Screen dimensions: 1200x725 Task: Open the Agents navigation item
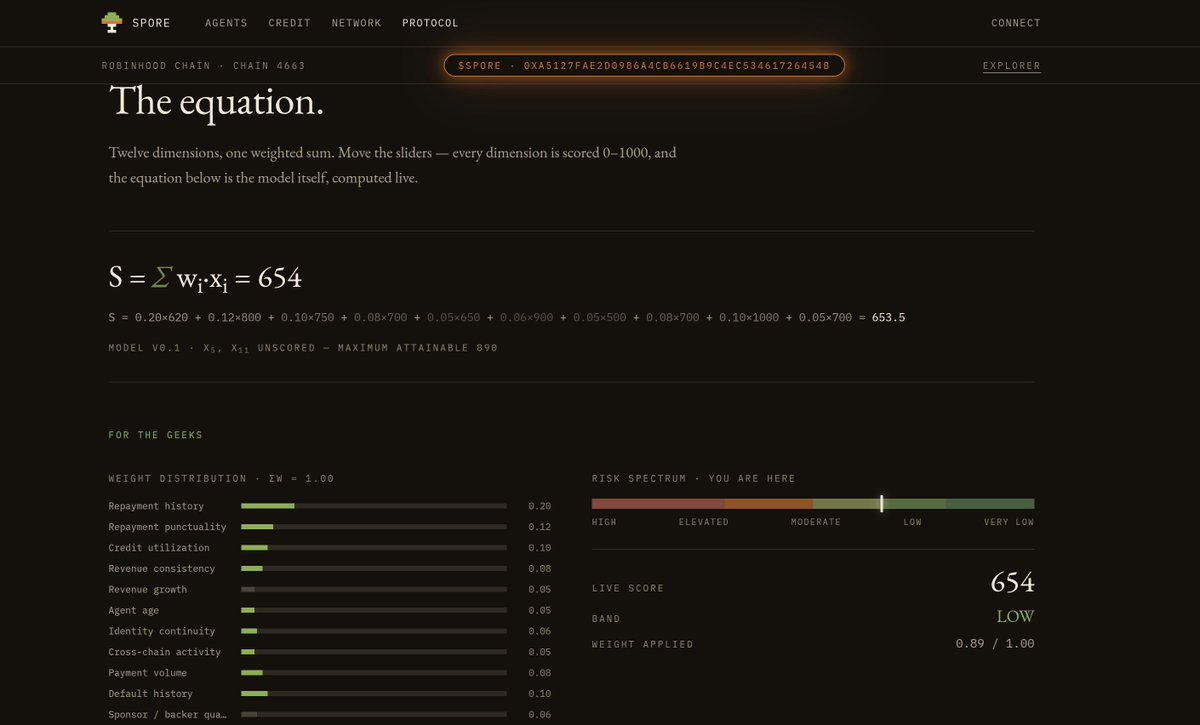(x=226, y=23)
